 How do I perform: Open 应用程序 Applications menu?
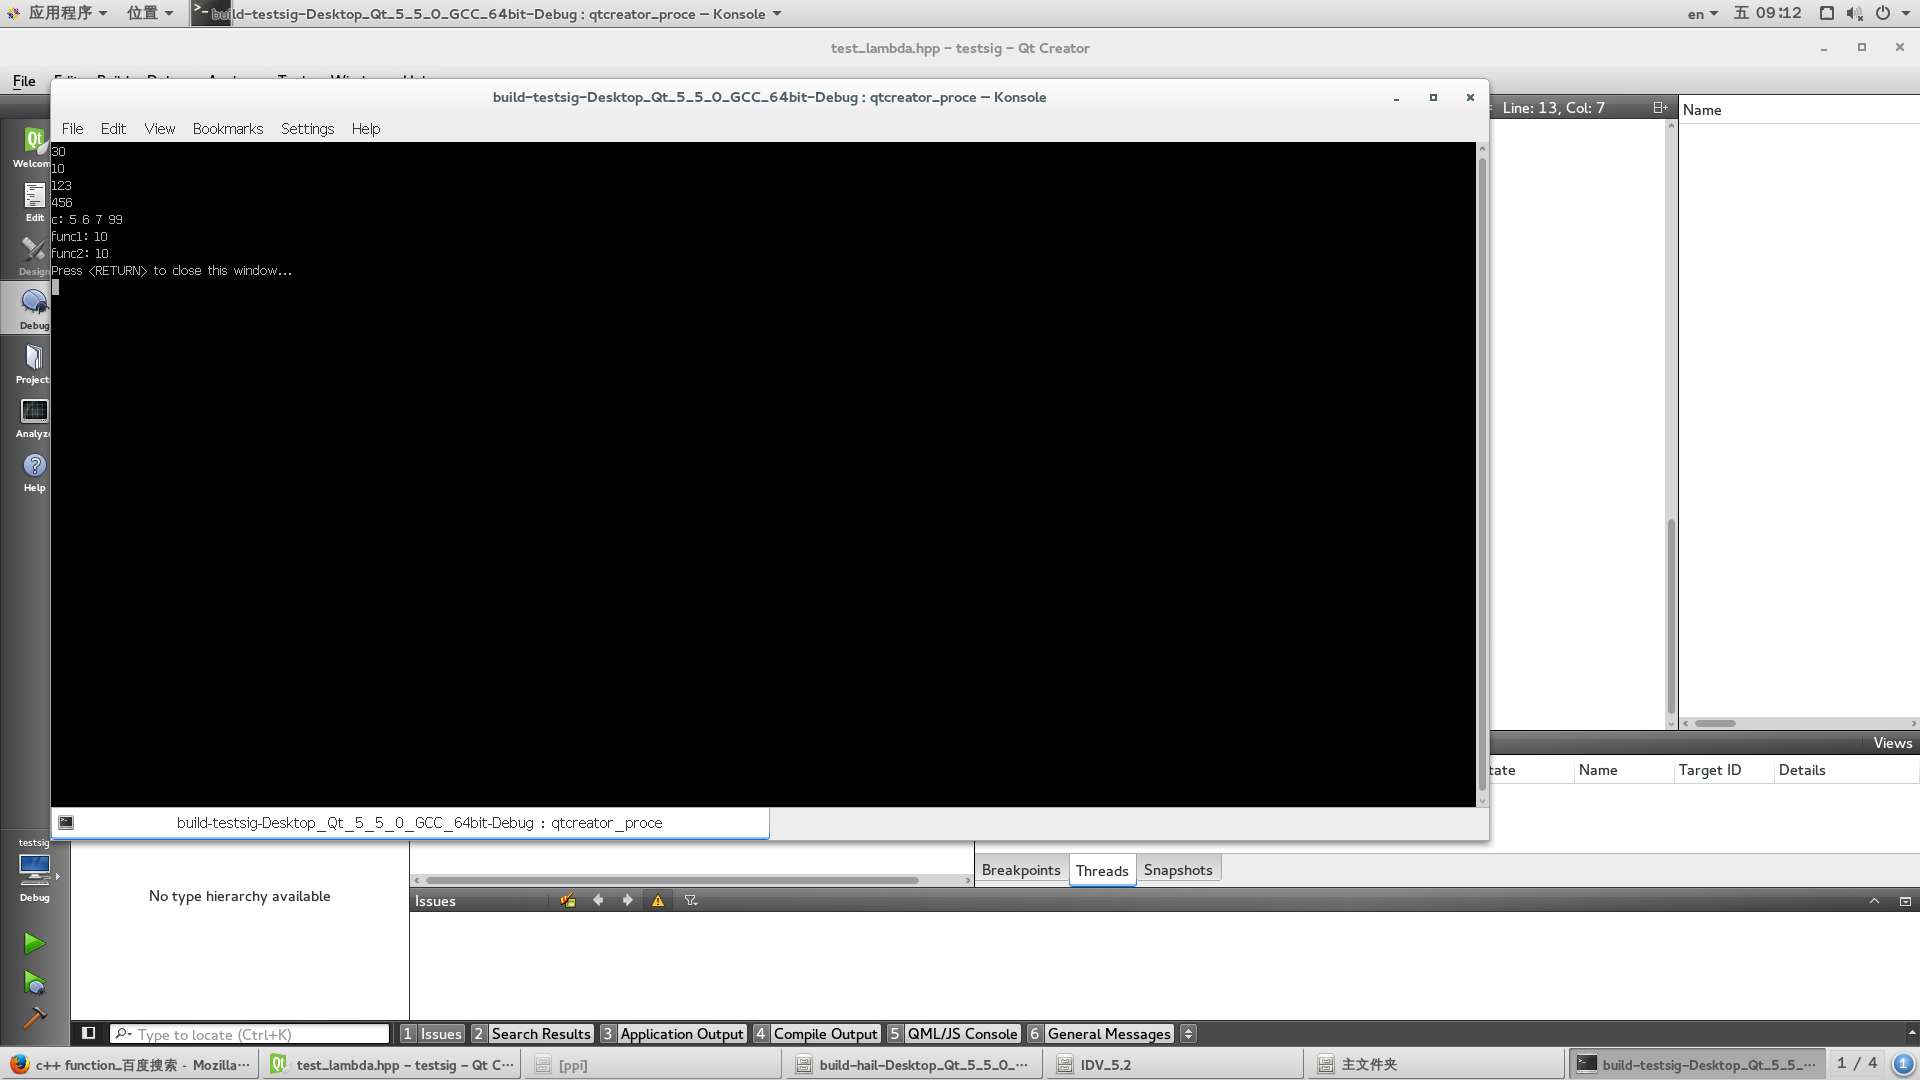click(59, 13)
